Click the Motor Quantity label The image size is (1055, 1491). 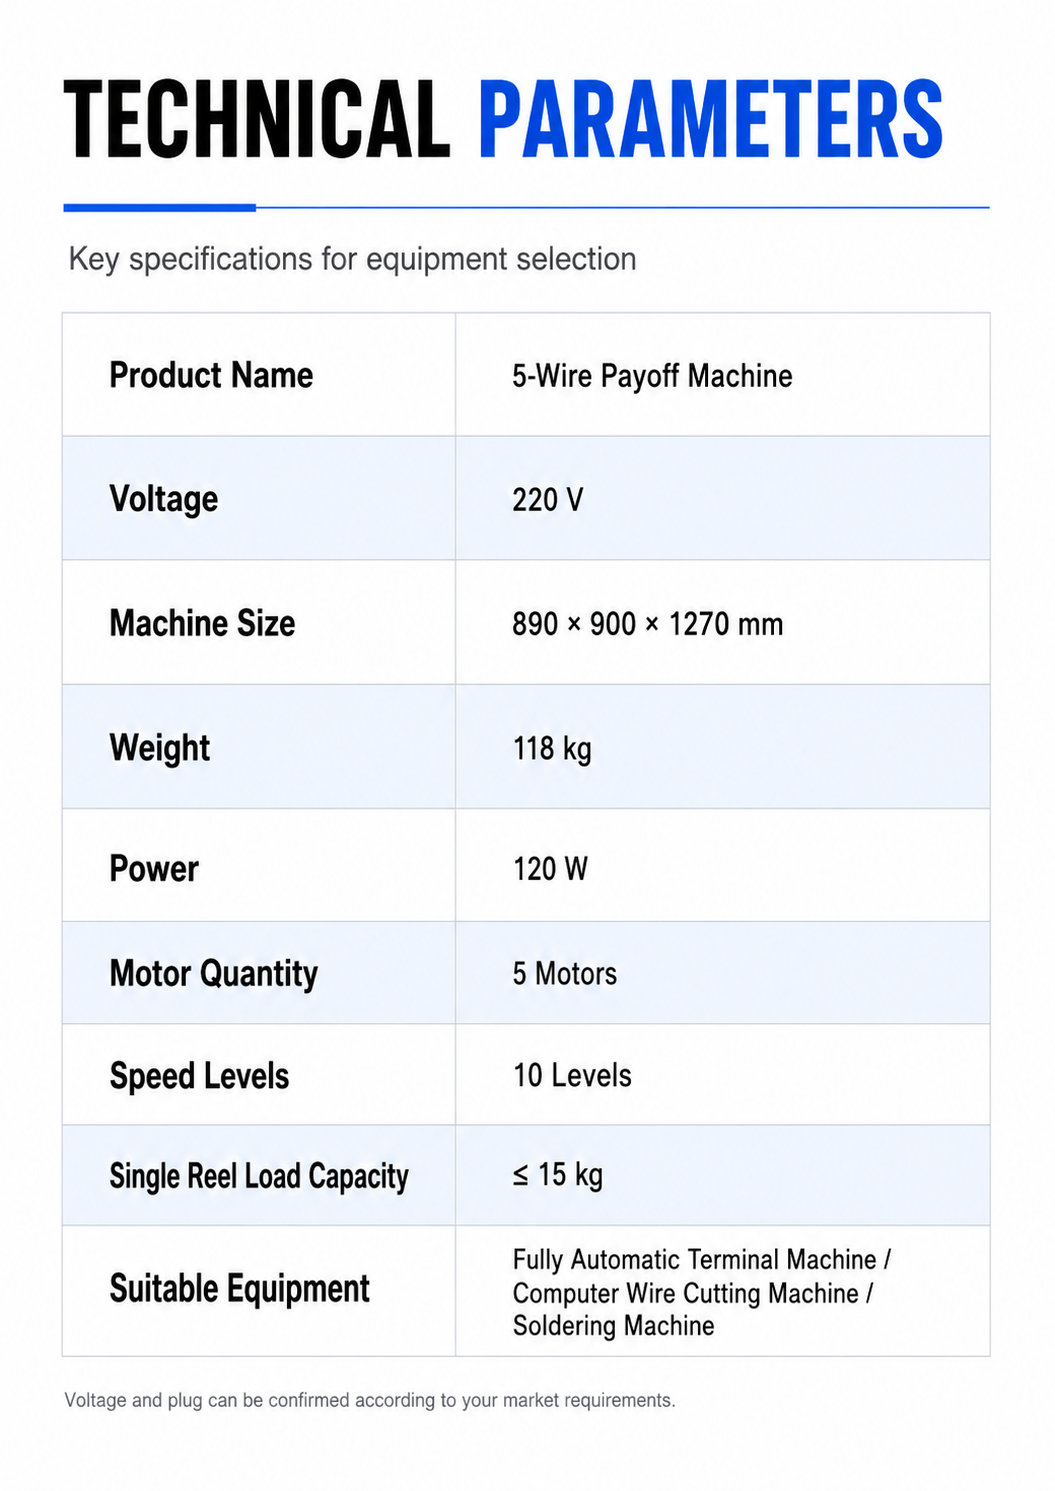tap(214, 973)
